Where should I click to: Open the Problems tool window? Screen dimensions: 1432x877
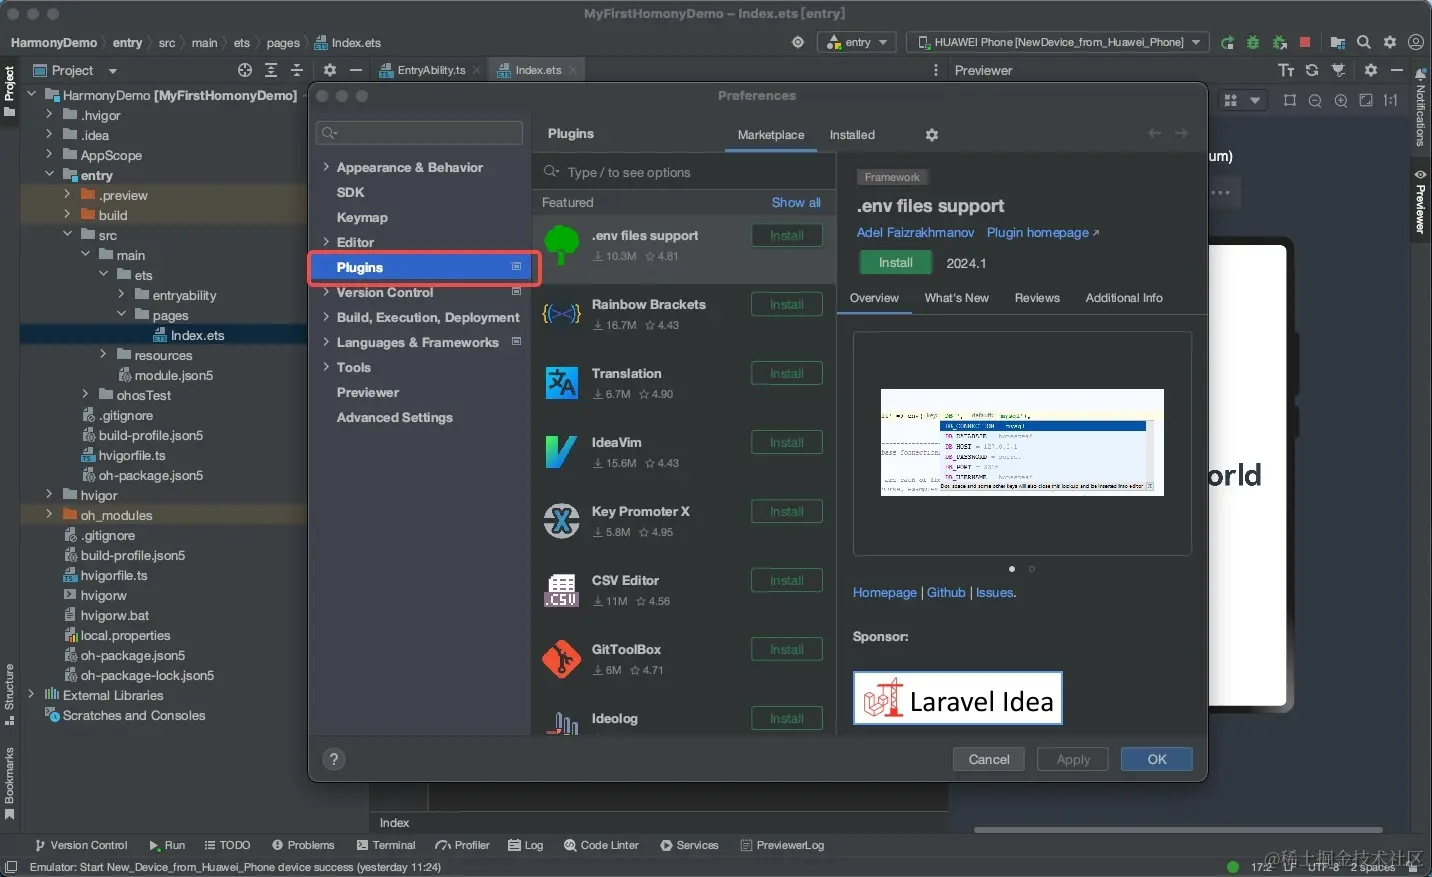pos(304,845)
